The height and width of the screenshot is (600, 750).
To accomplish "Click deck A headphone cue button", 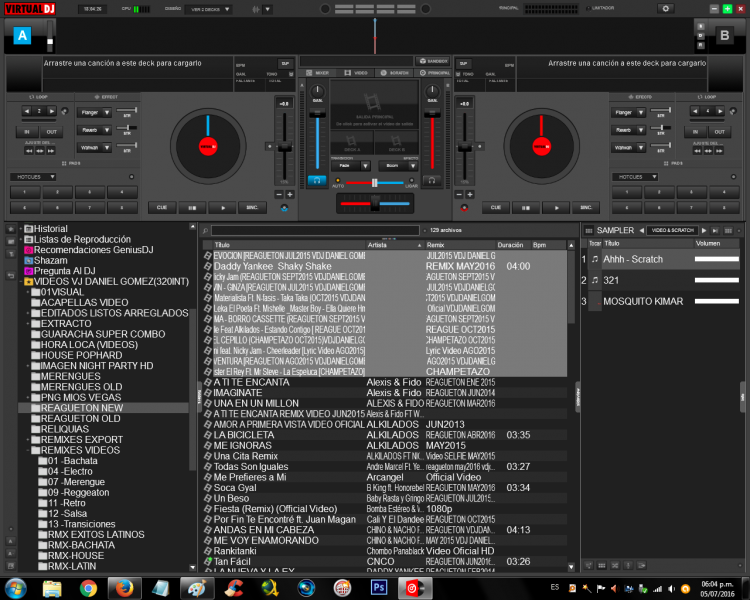I will (317, 180).
